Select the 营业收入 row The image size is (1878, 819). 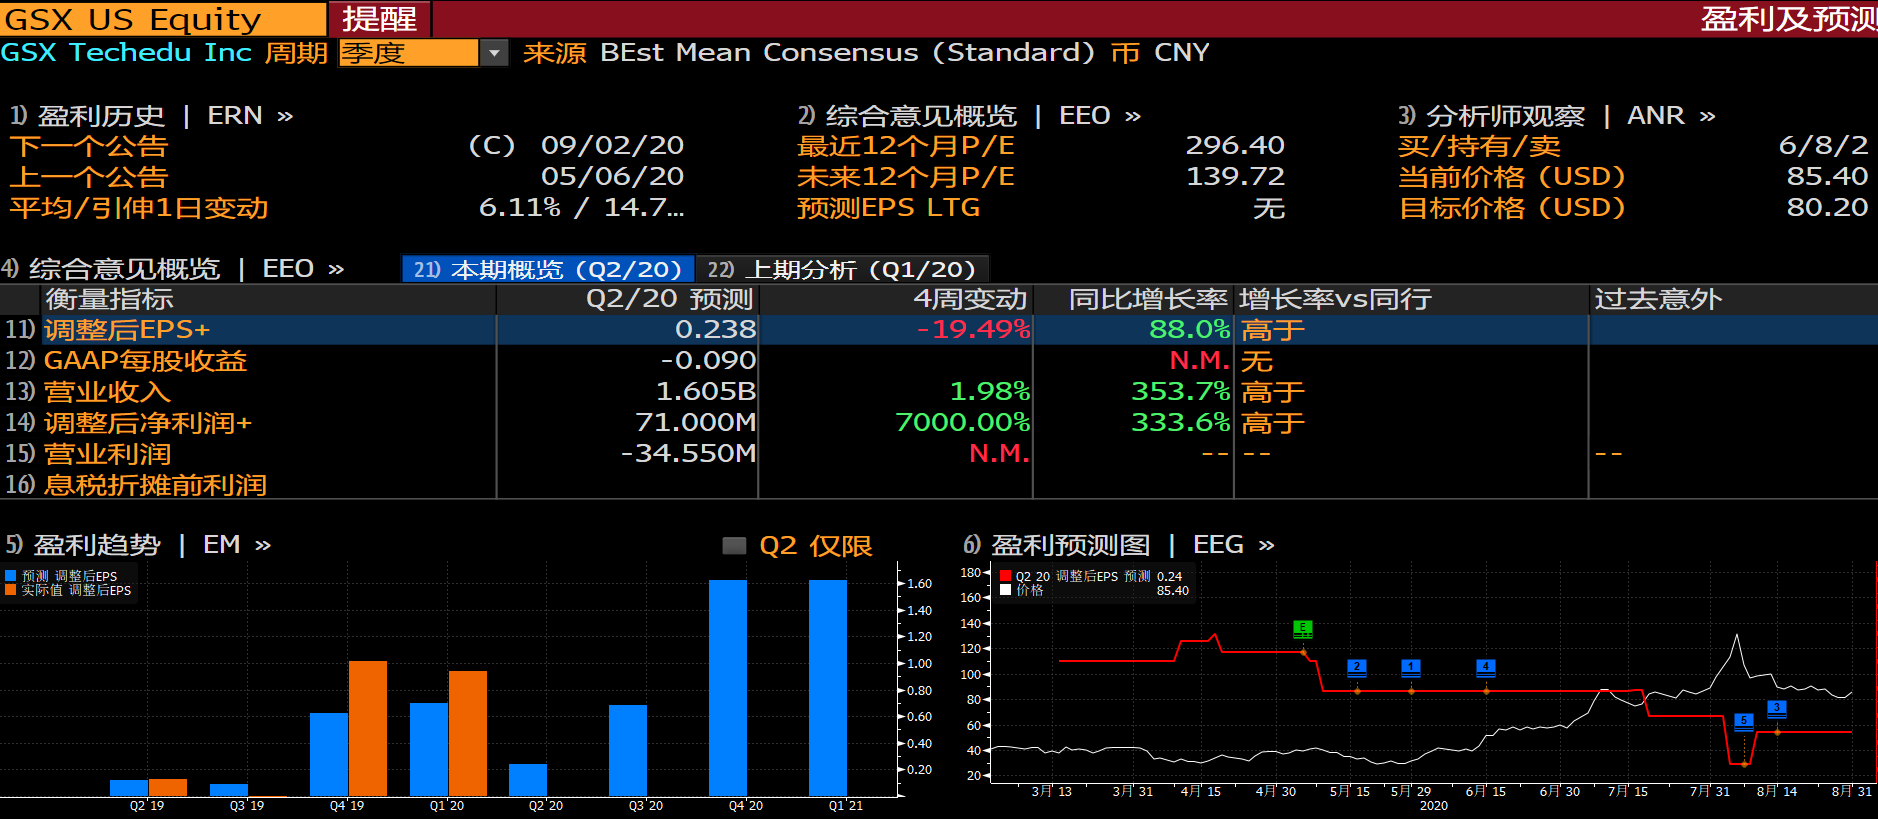[x=939, y=392]
